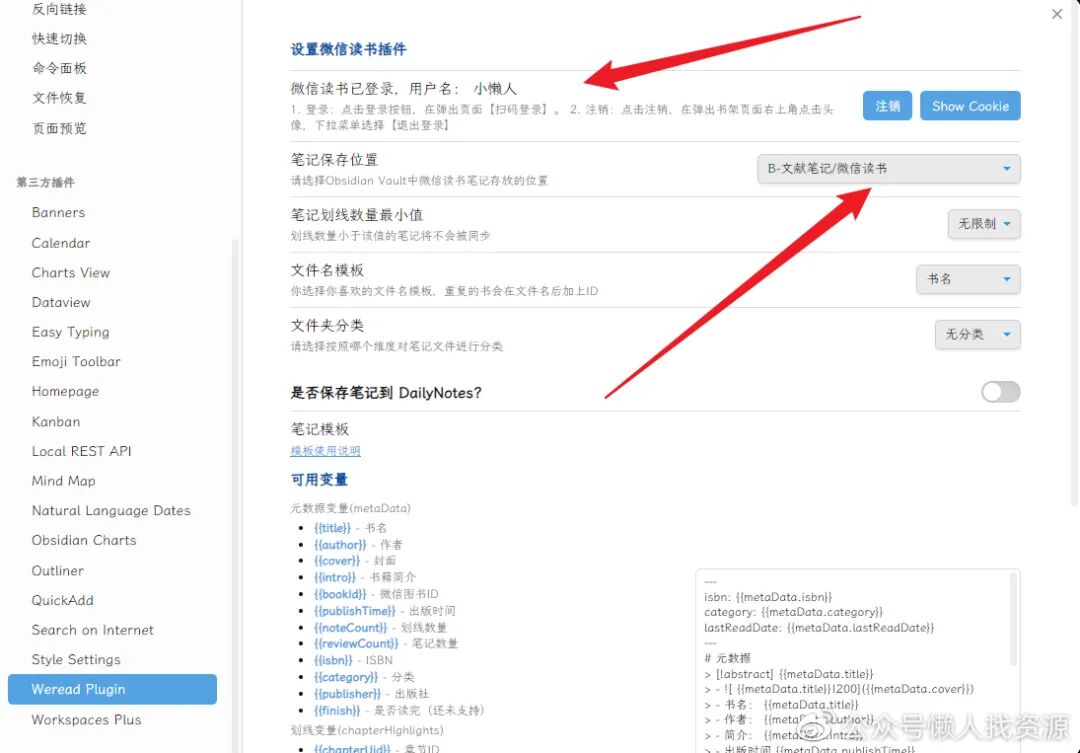Open Workspaces Plus plugin settings
The height and width of the screenshot is (753, 1080).
point(86,719)
